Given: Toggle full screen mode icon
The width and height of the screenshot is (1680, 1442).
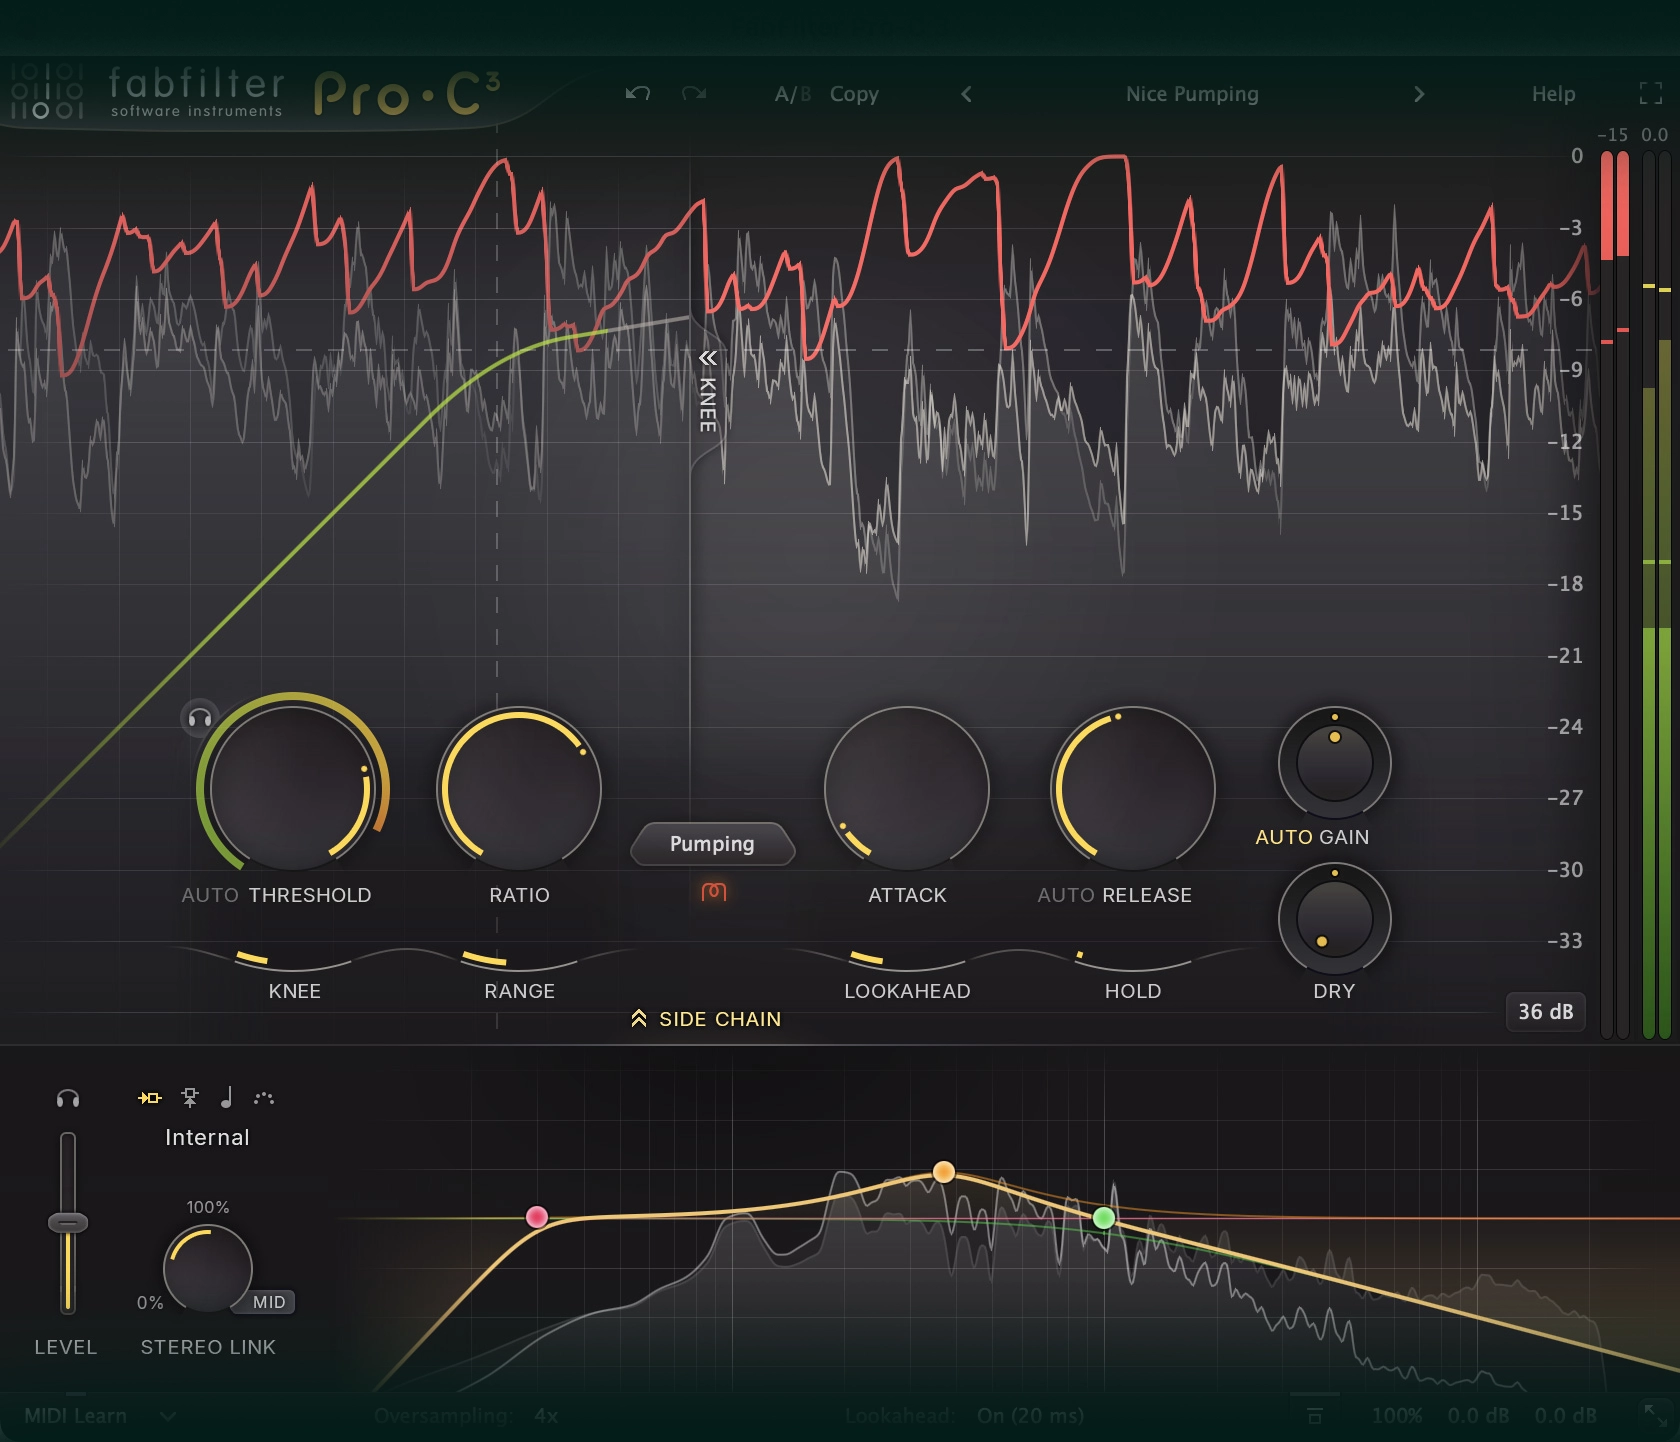Looking at the screenshot, I should pyautogui.click(x=1651, y=94).
